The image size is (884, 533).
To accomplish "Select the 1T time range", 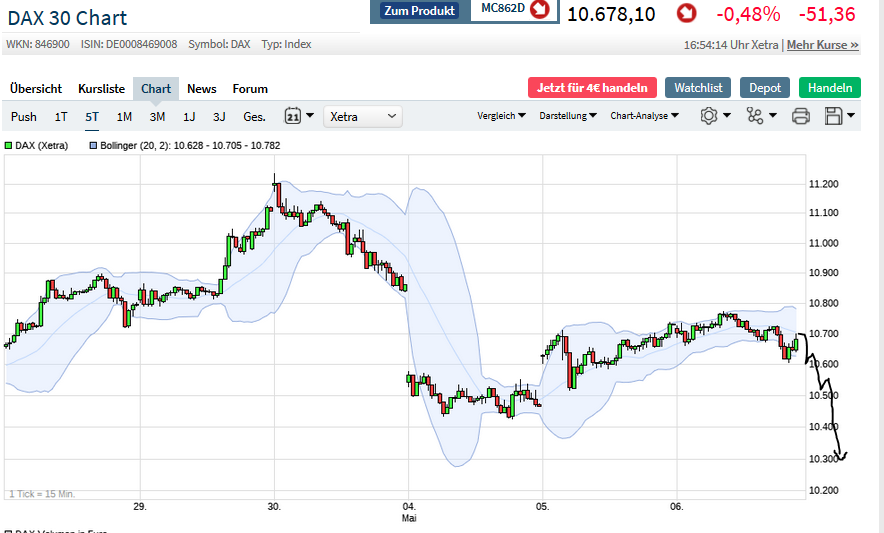I will point(61,117).
